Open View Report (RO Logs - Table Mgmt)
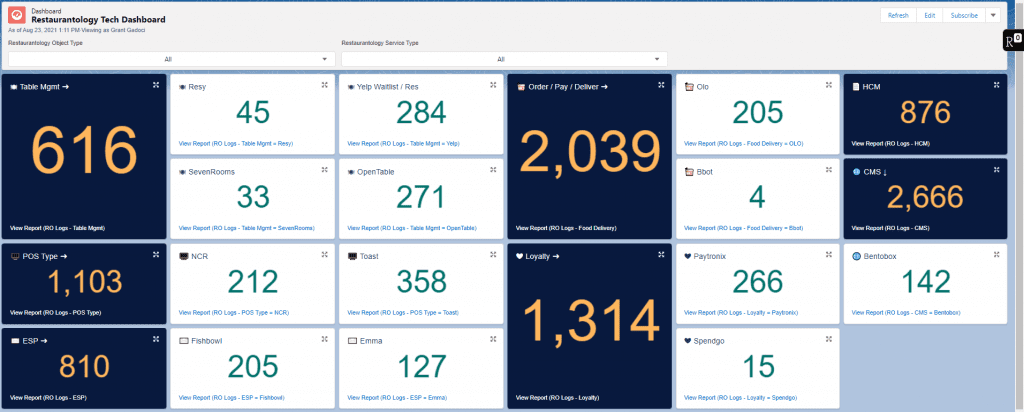1024x412 pixels. [57, 228]
